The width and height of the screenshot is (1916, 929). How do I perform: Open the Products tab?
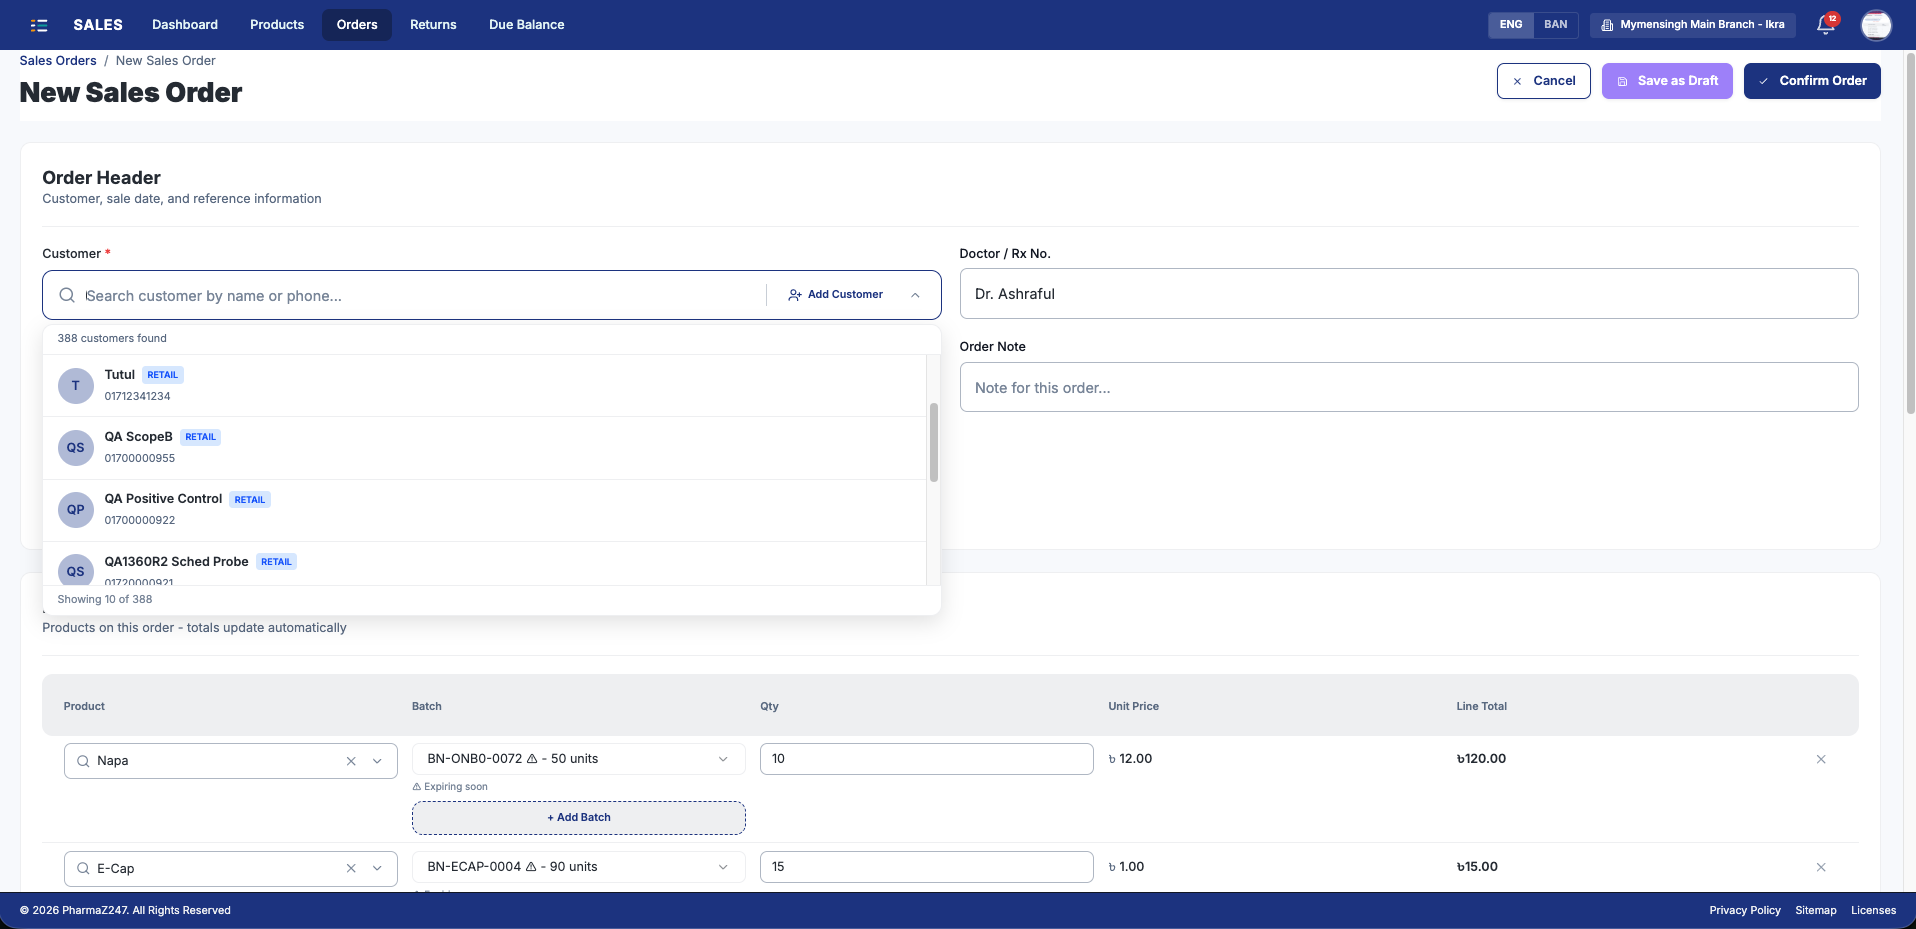[x=277, y=25]
